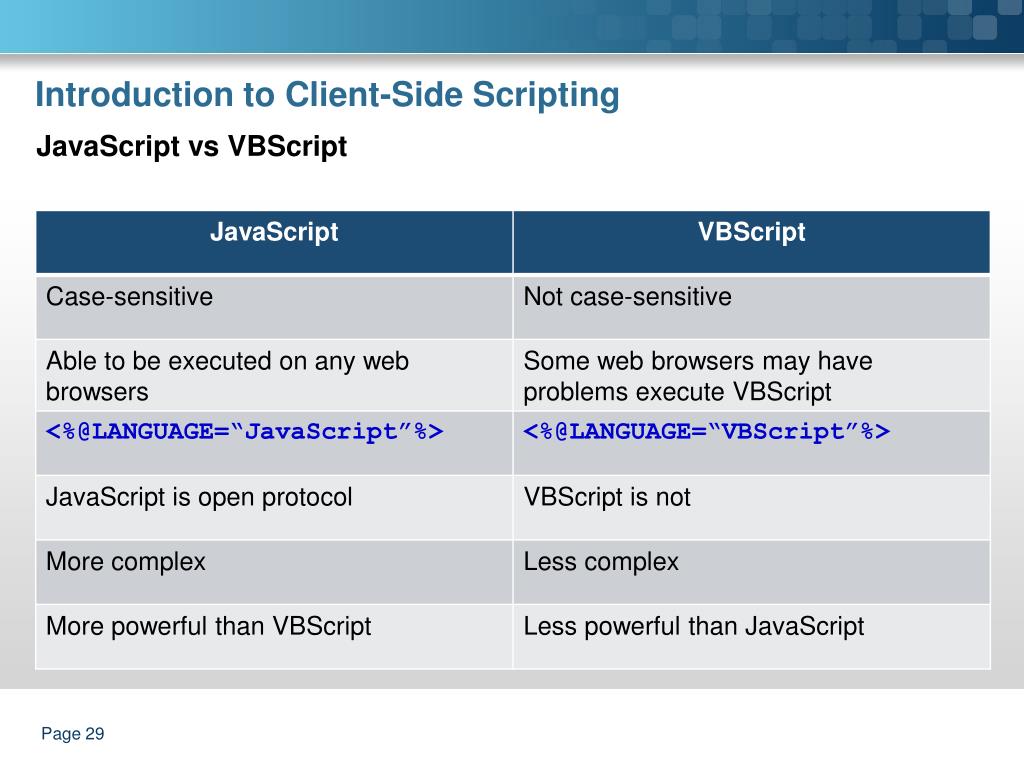The height and width of the screenshot is (768, 1024).
Task: Select the LANGUAGE="JavaScript" code snippet
Action: [245, 432]
